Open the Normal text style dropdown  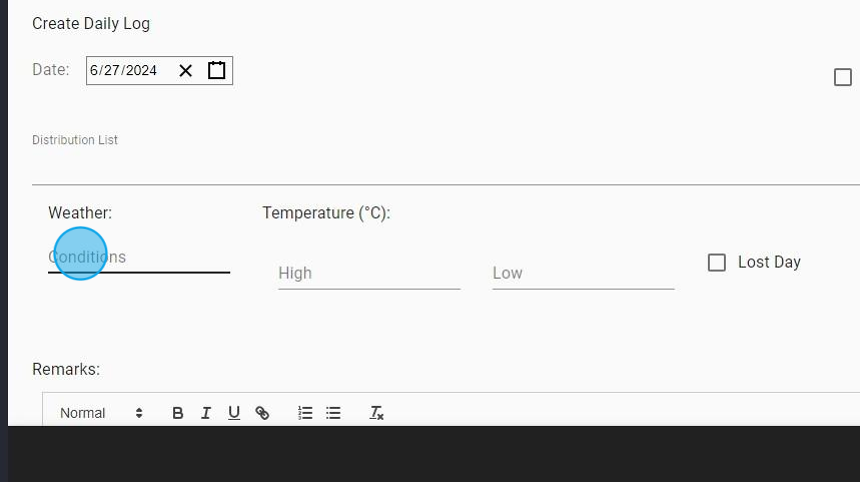[x=101, y=413]
